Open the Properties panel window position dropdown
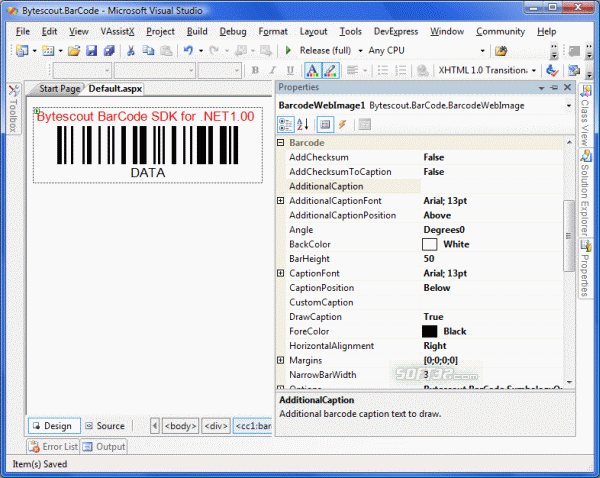 pyautogui.click(x=541, y=88)
